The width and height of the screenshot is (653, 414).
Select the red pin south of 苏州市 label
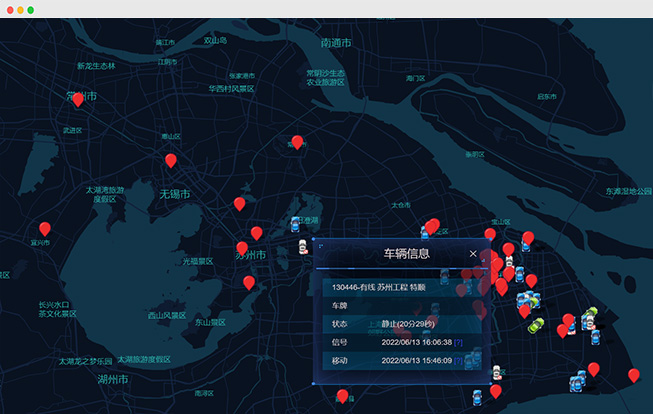click(x=249, y=282)
